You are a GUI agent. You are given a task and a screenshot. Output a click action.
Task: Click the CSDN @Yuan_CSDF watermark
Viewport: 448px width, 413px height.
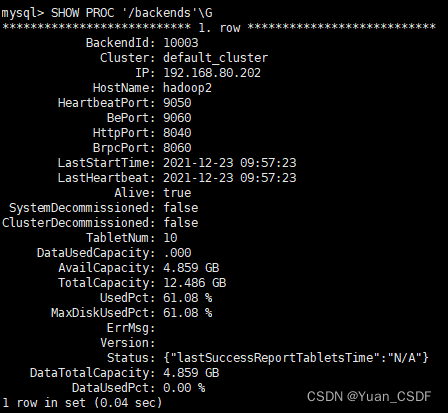pos(369,396)
